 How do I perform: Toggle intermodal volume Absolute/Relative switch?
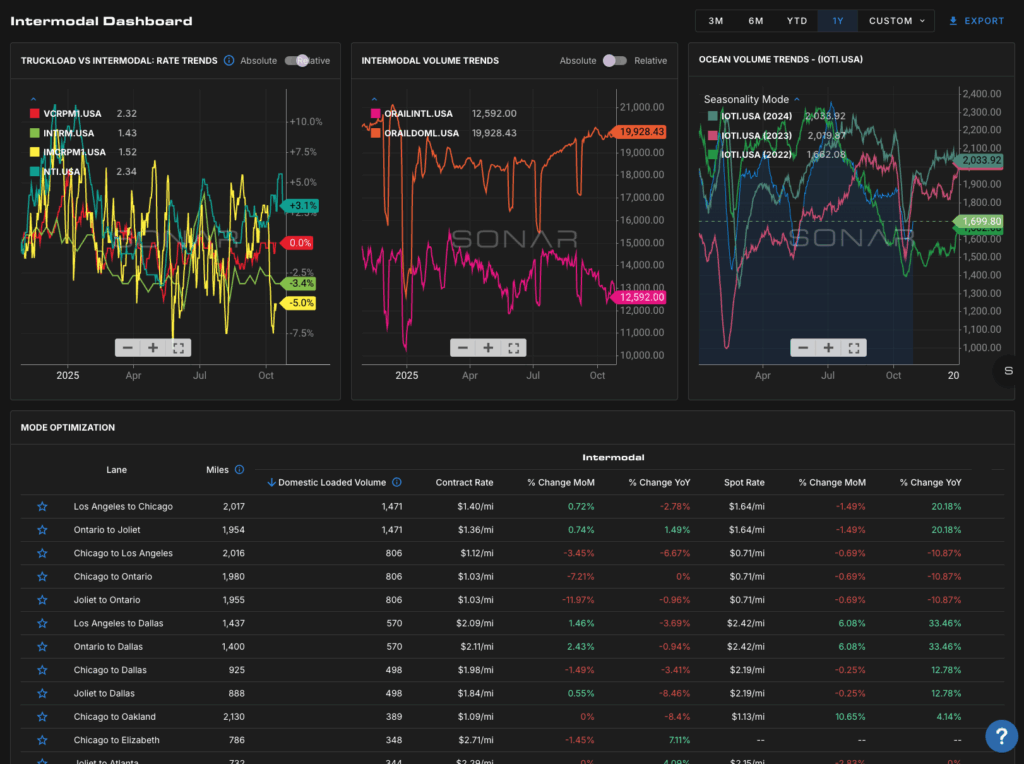point(614,61)
